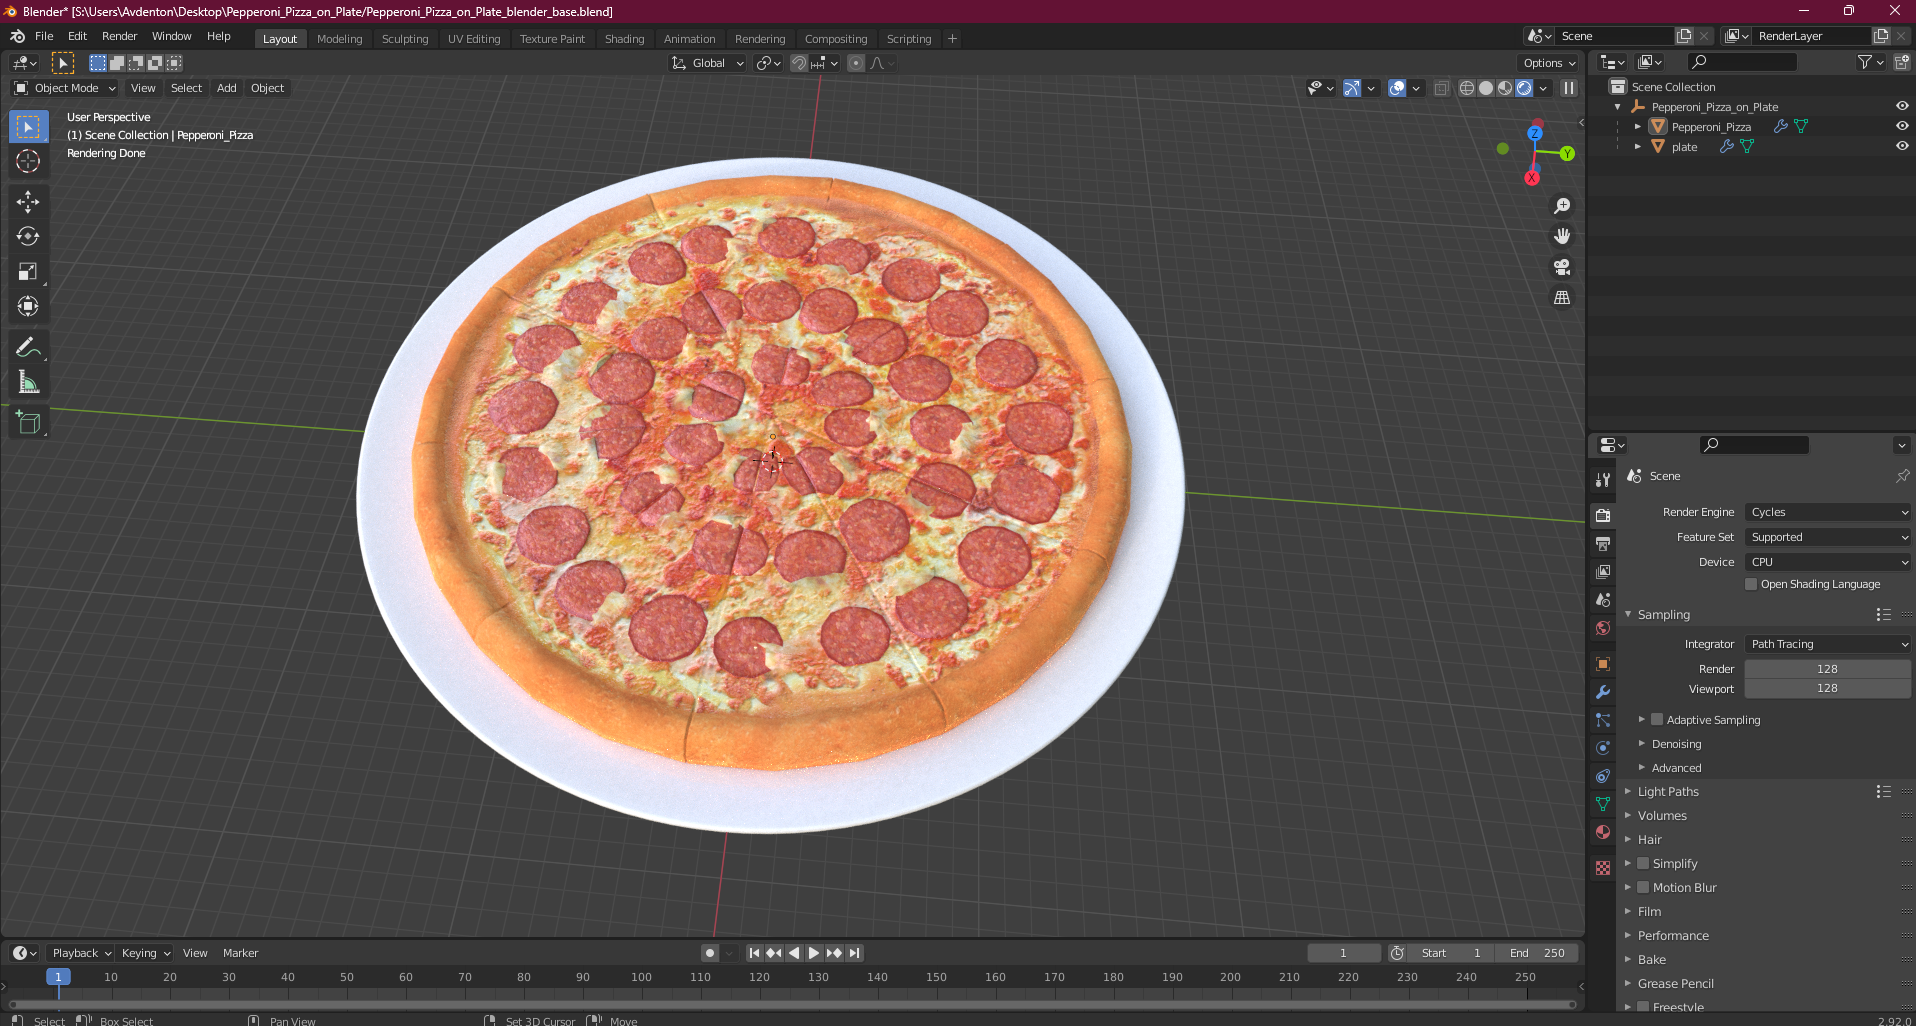Enable Open Shading Language checkbox
Viewport: 1916px width, 1026px height.
(x=1751, y=584)
